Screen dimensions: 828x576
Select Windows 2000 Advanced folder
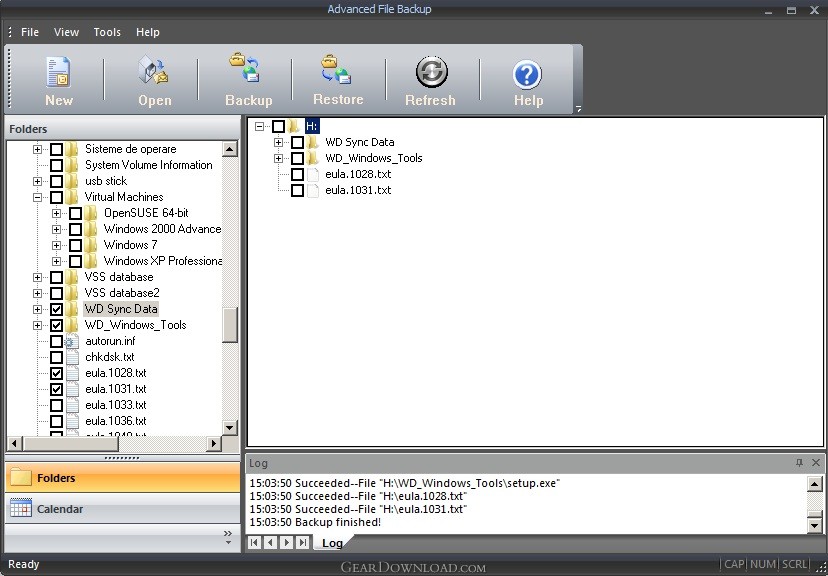[x=162, y=229]
